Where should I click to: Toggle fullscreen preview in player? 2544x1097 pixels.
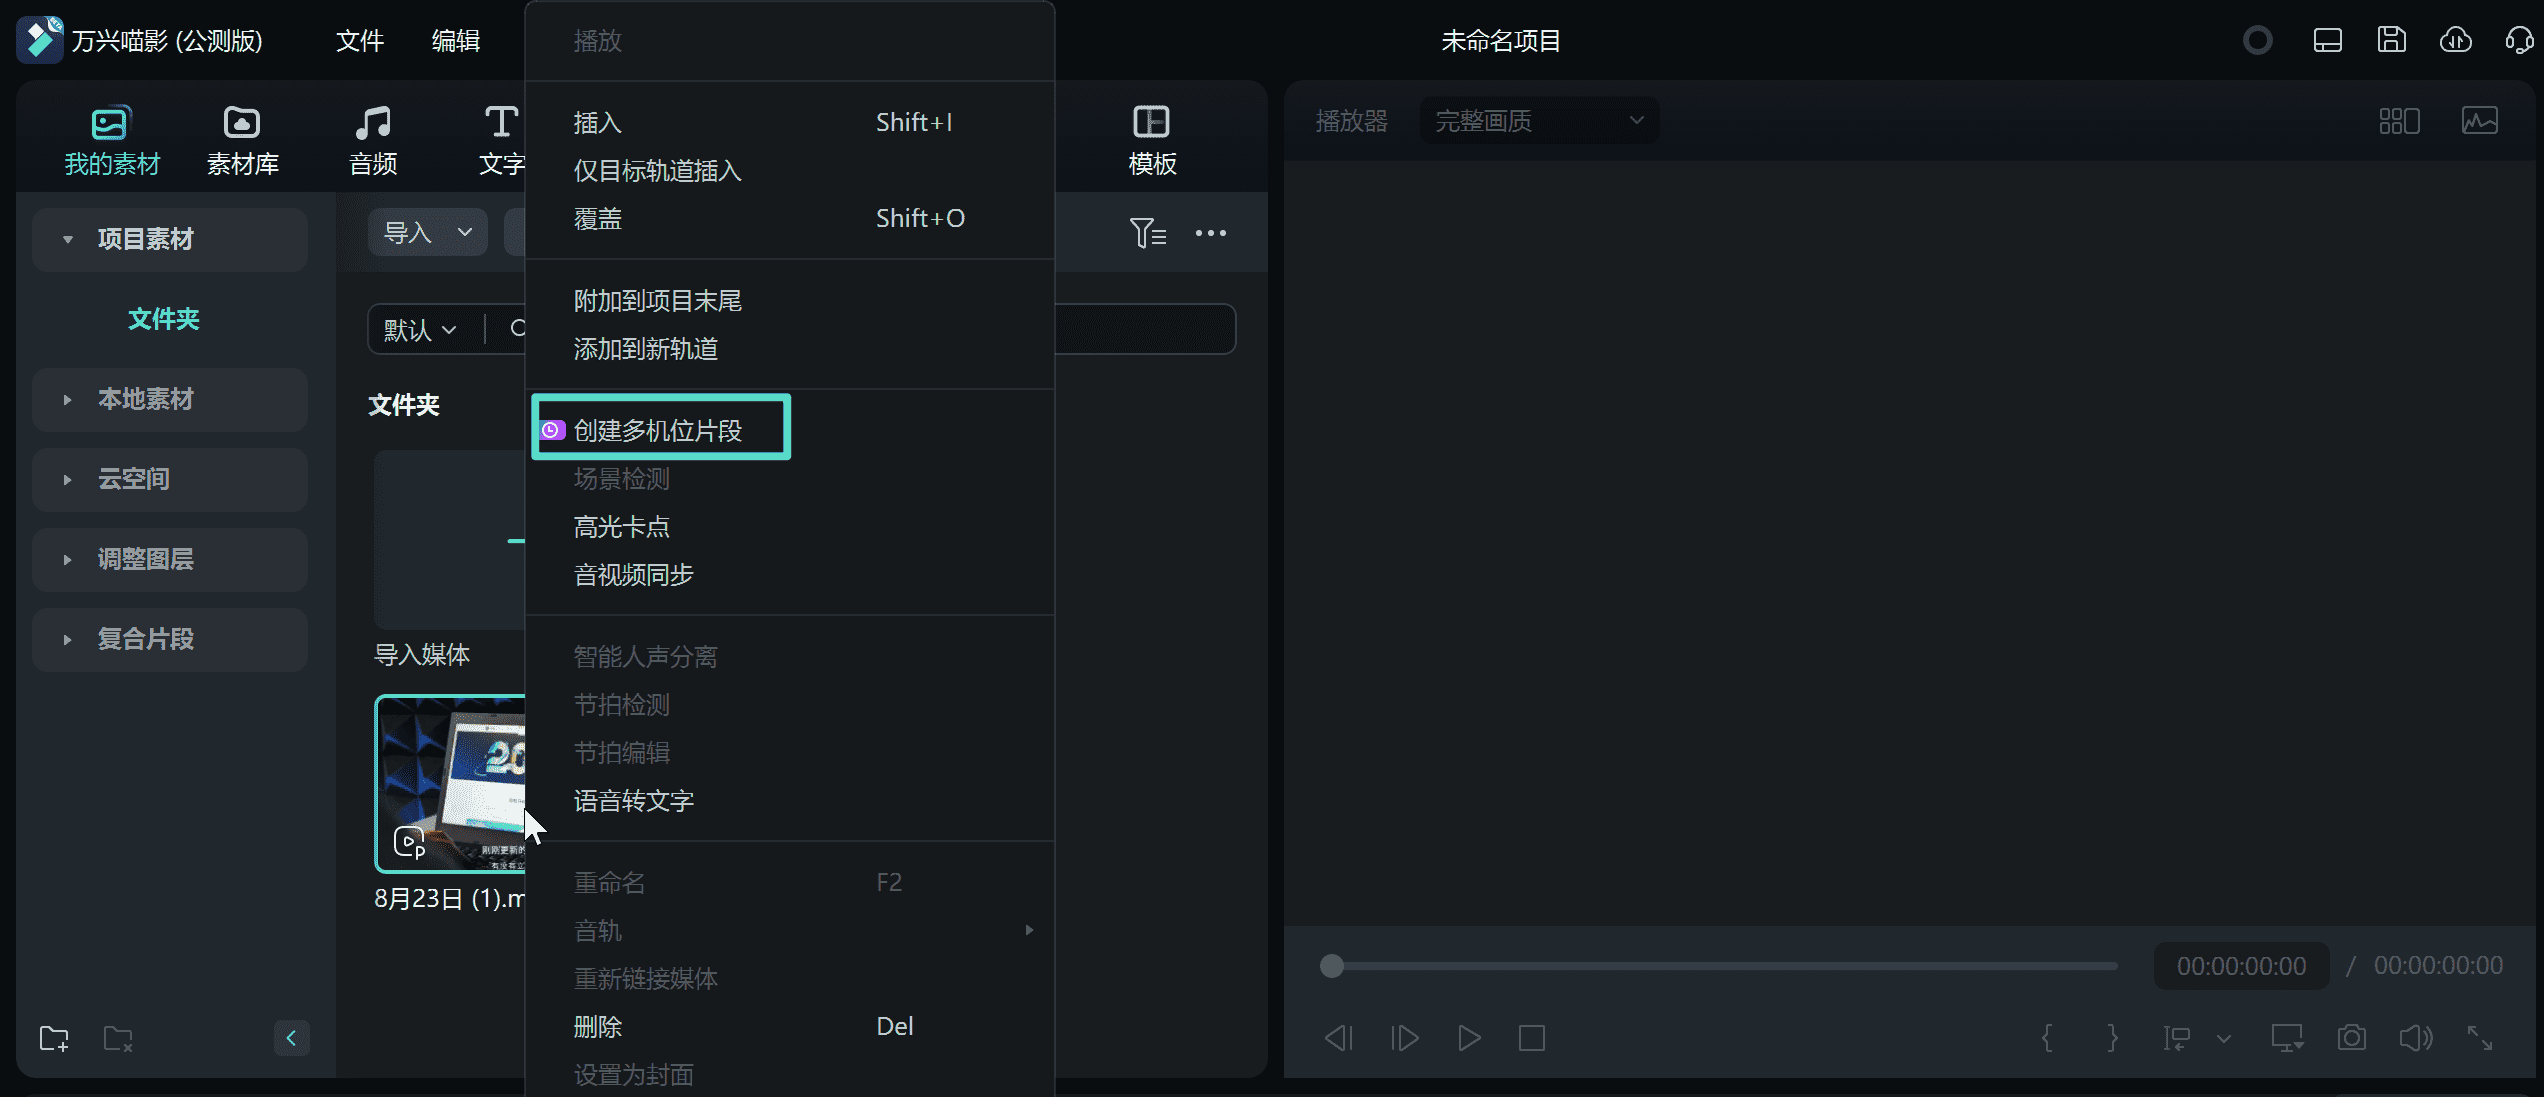2479,1037
